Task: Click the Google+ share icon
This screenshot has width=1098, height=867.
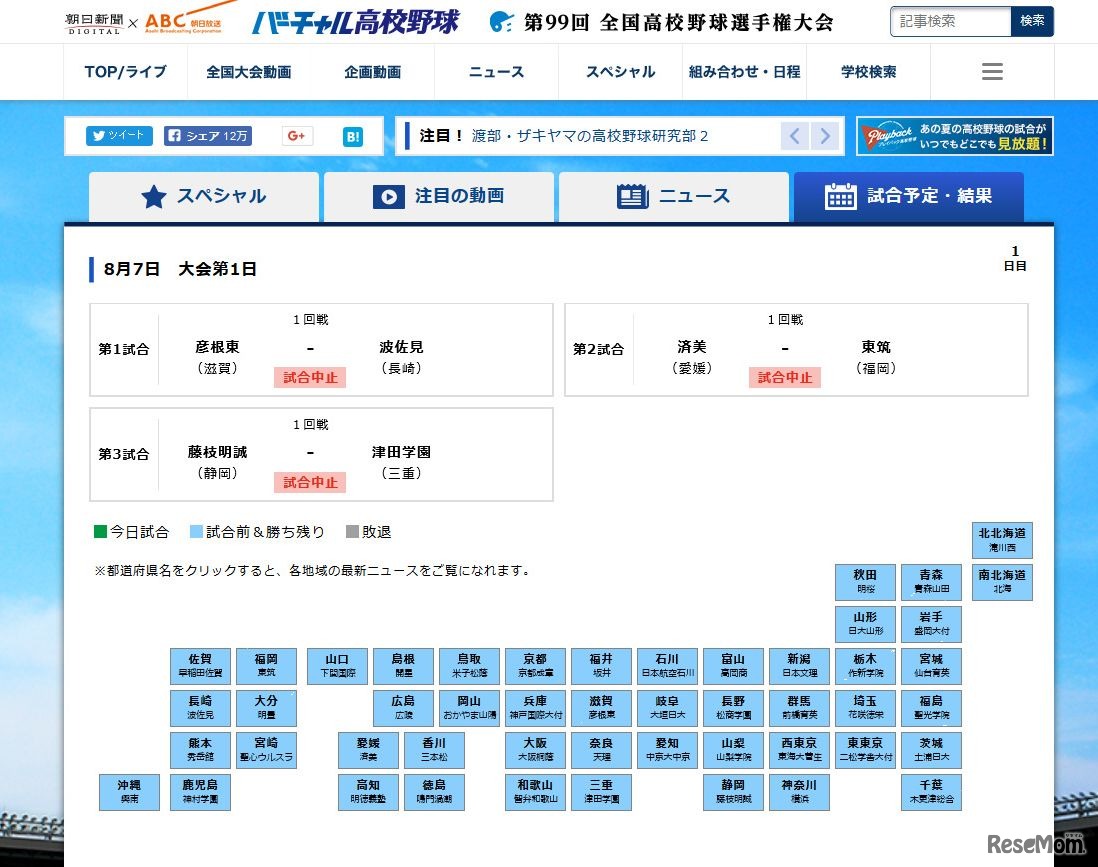Action: [296, 136]
